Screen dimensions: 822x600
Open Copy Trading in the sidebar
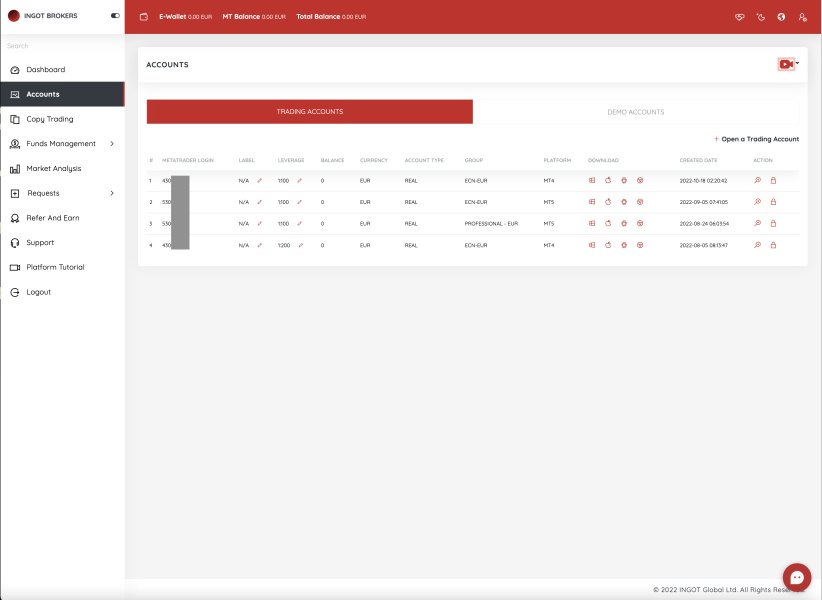point(62,119)
